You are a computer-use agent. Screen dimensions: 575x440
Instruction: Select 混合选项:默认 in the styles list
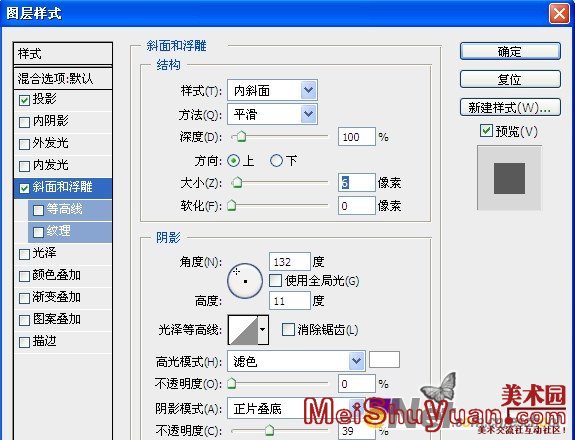pyautogui.click(x=63, y=78)
